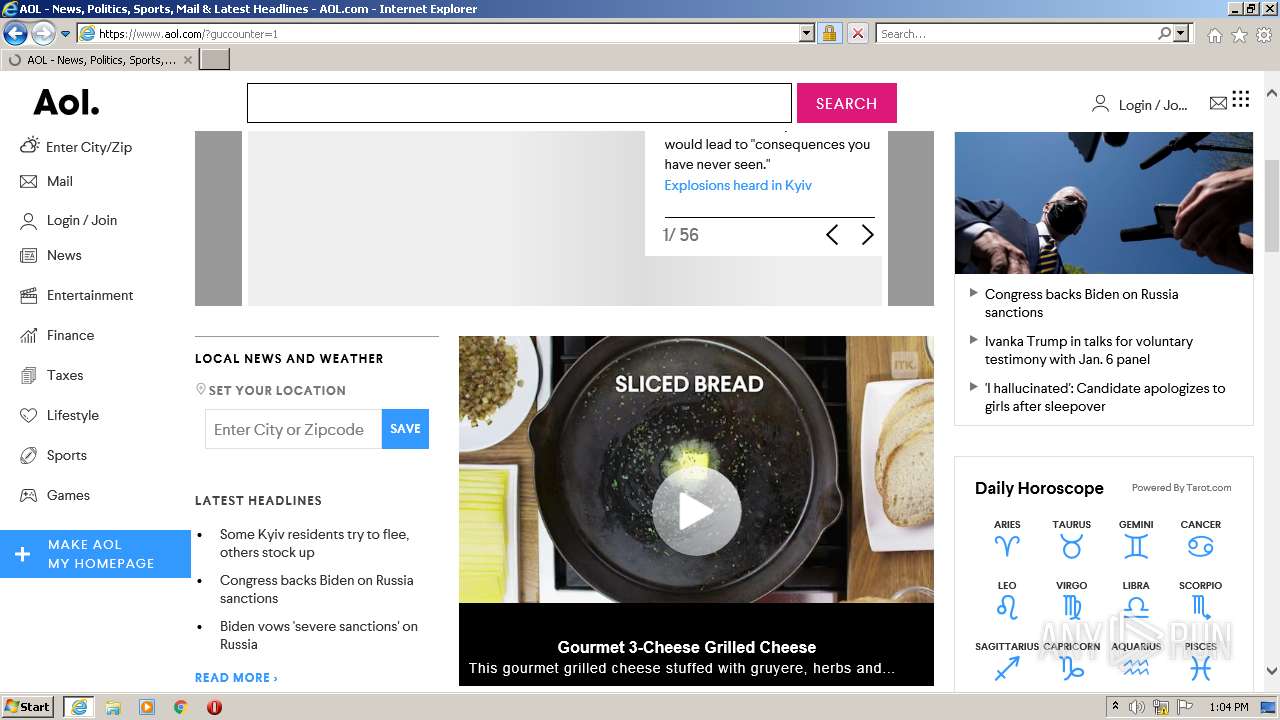Image resolution: width=1280 pixels, height=720 pixels.
Task: Show hidden tray icons arrow
Action: click(x=1115, y=707)
